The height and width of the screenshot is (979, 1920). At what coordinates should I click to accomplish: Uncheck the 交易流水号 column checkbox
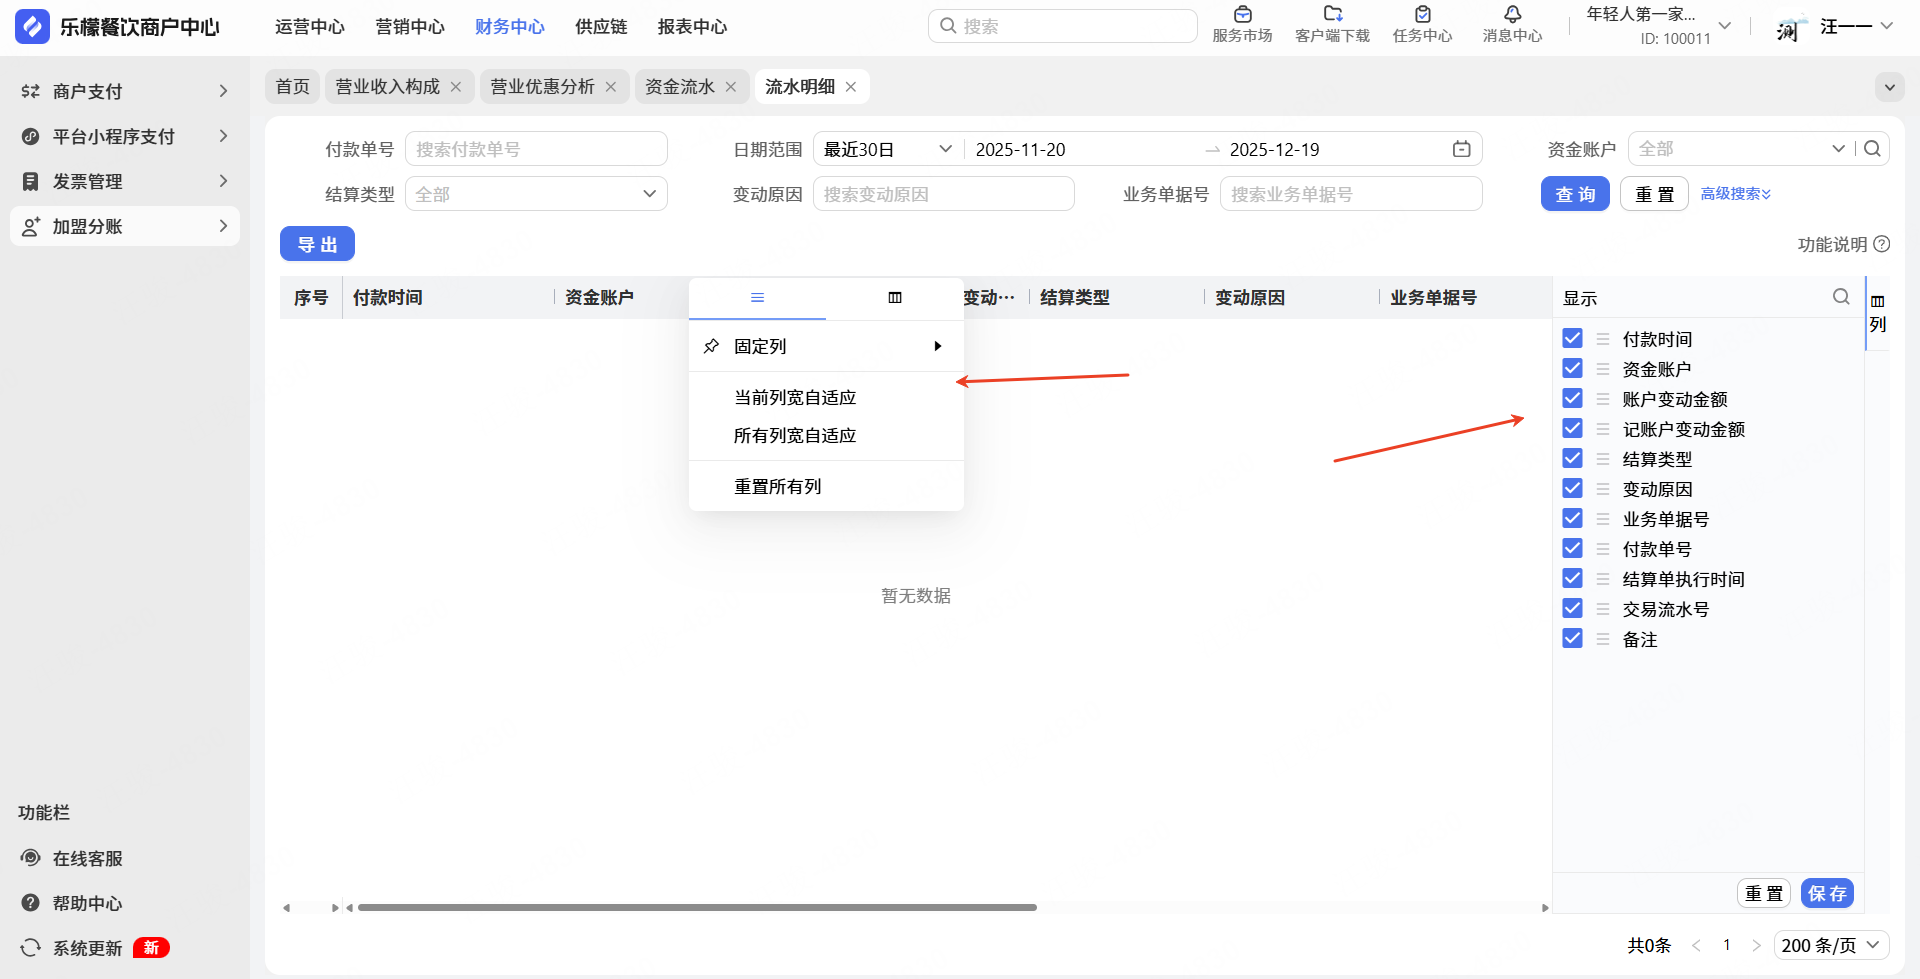pos(1573,608)
